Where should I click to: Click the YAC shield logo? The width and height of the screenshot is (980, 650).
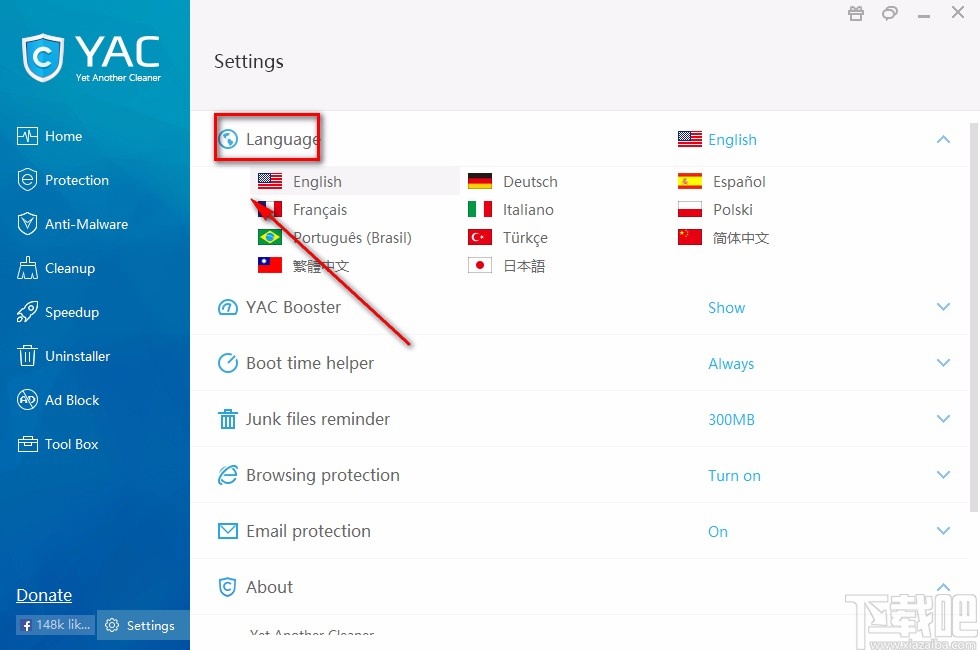pyautogui.click(x=42, y=58)
